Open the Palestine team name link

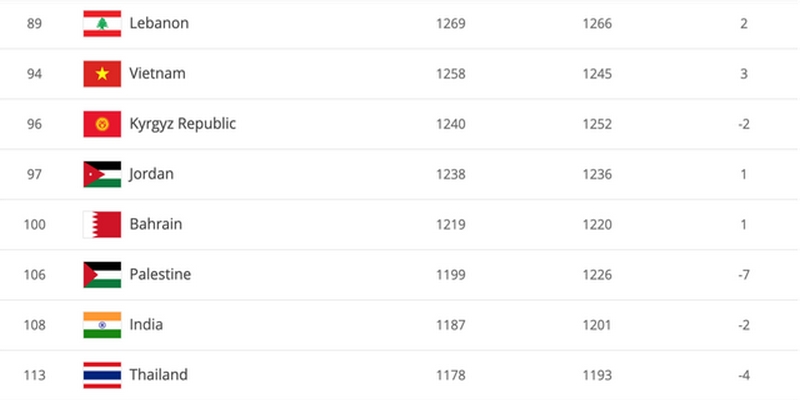[160, 274]
